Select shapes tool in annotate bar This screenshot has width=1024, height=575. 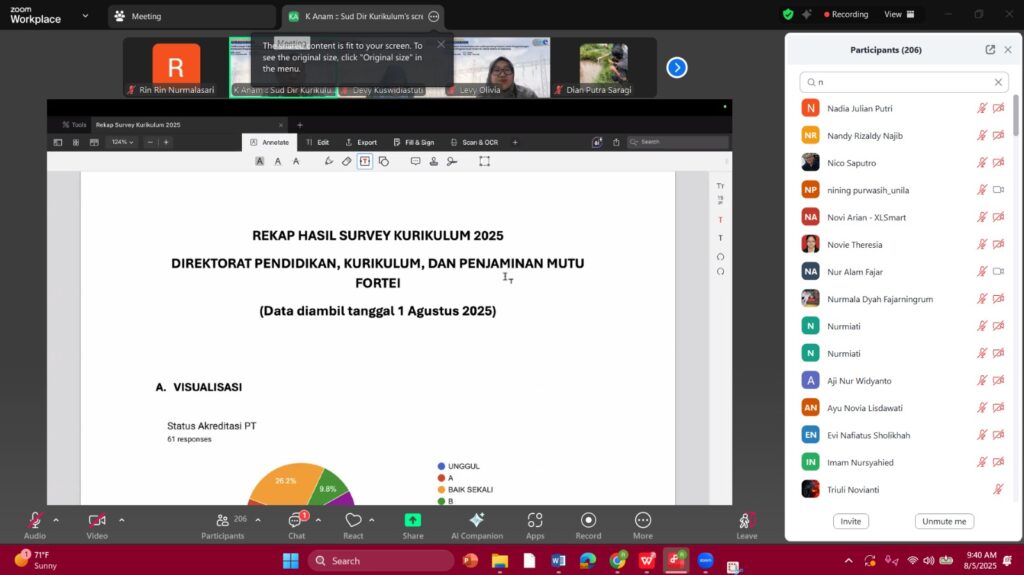pos(384,161)
